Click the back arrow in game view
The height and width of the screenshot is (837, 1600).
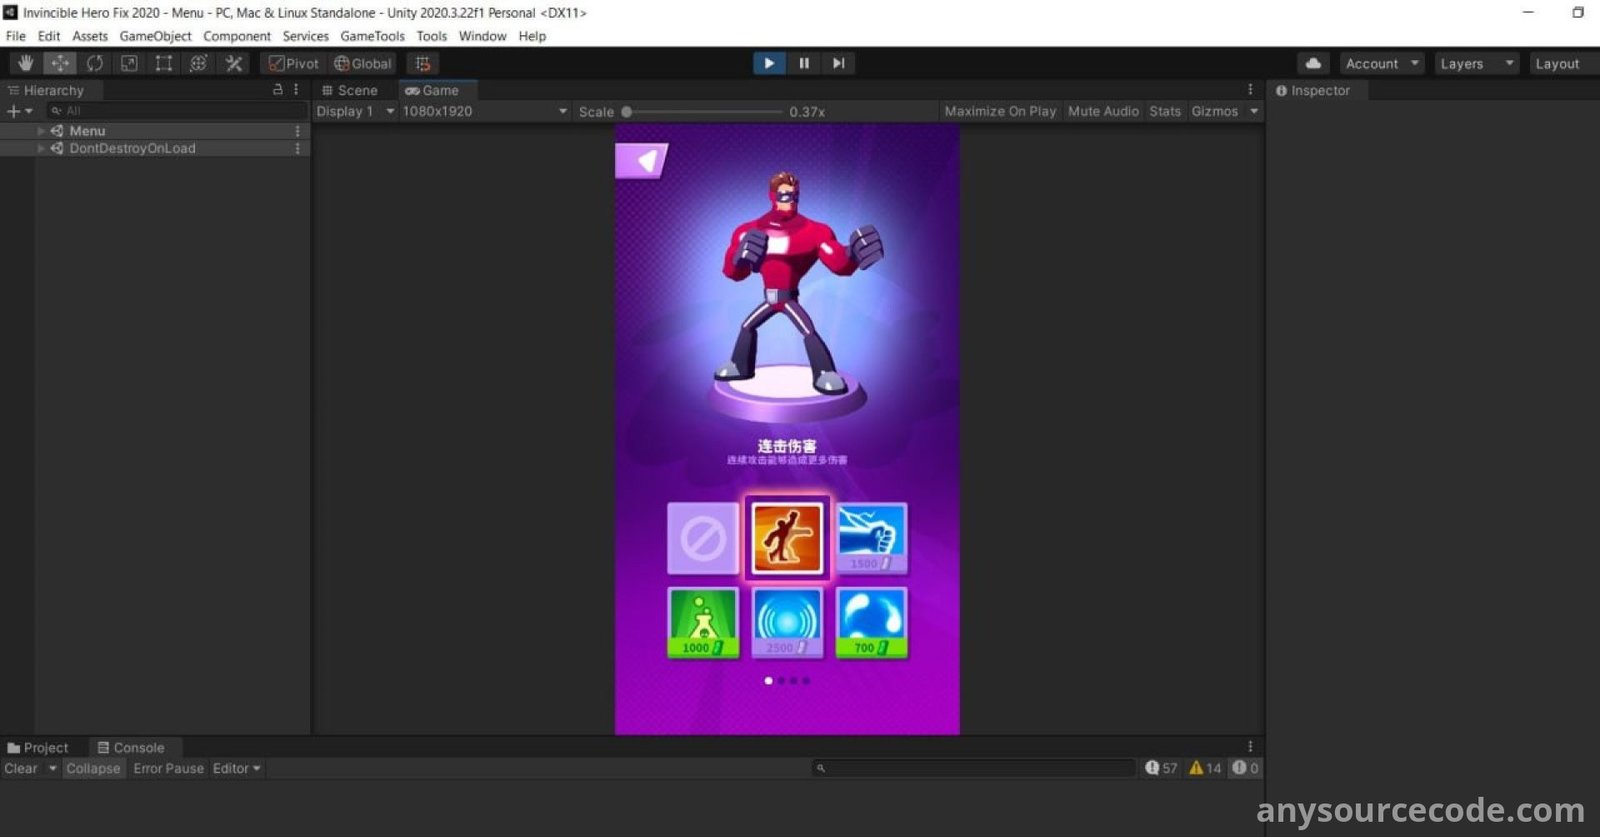[642, 161]
